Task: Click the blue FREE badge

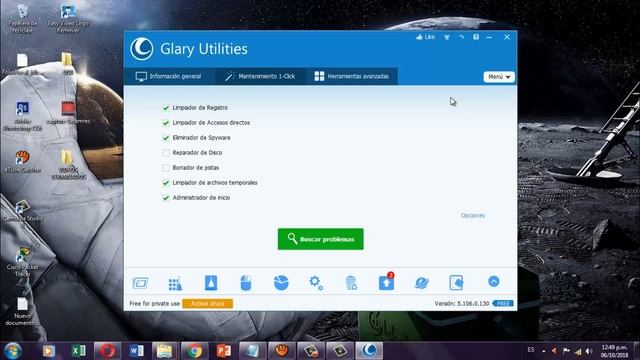Action: pyautogui.click(x=503, y=304)
